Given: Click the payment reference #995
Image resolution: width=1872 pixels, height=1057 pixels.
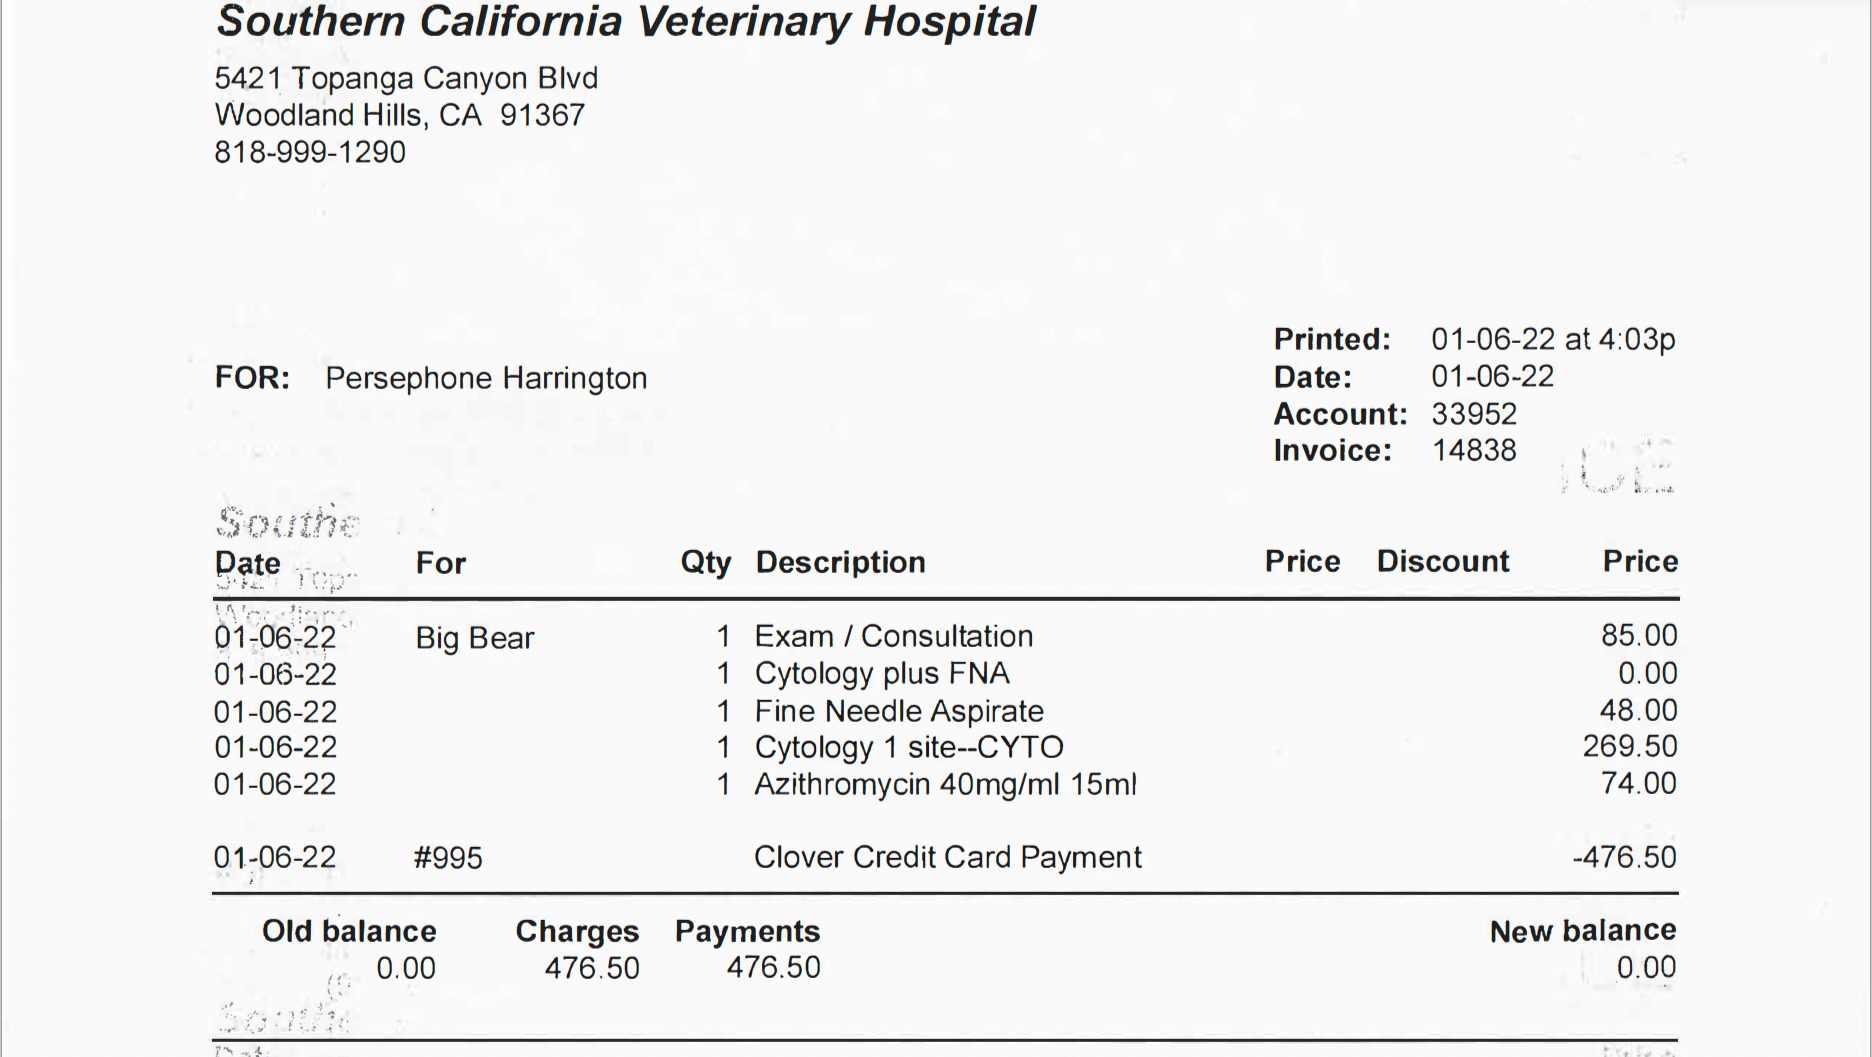Looking at the screenshot, I should coord(448,858).
